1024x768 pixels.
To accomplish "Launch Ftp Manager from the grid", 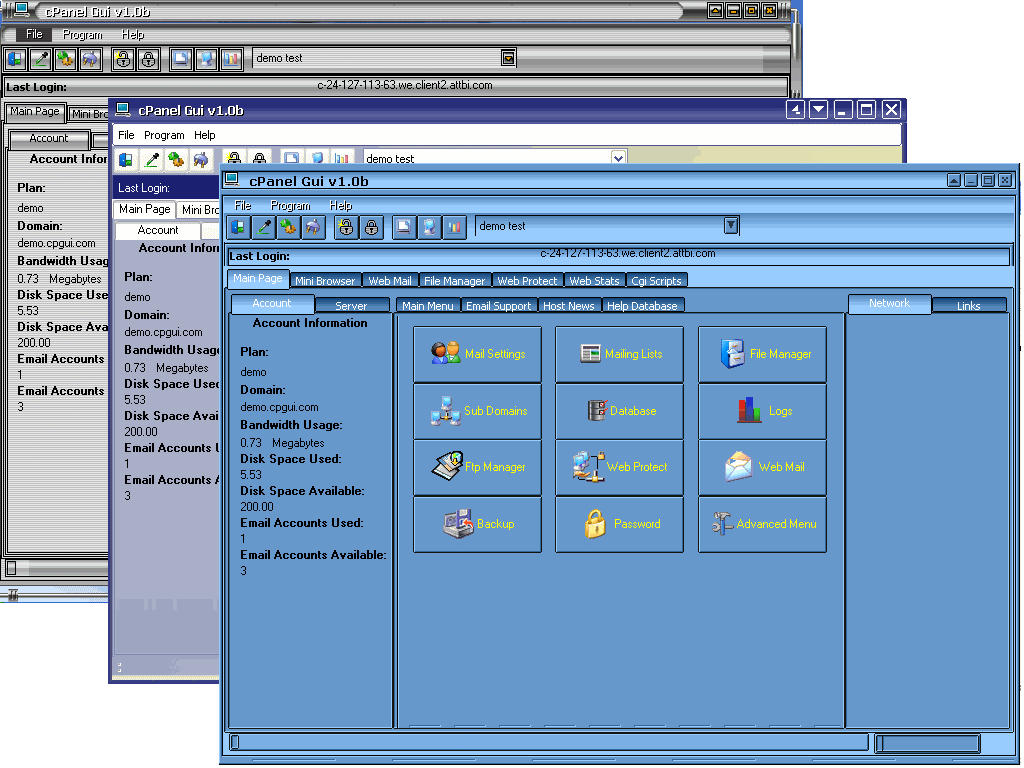I will tap(477, 467).
